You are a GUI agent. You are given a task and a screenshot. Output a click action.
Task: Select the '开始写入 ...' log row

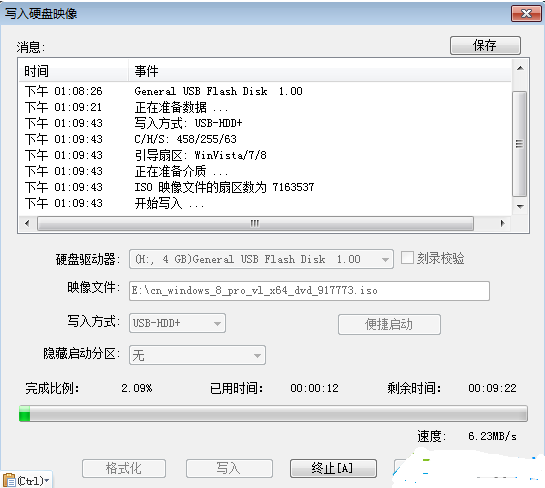click(266, 203)
